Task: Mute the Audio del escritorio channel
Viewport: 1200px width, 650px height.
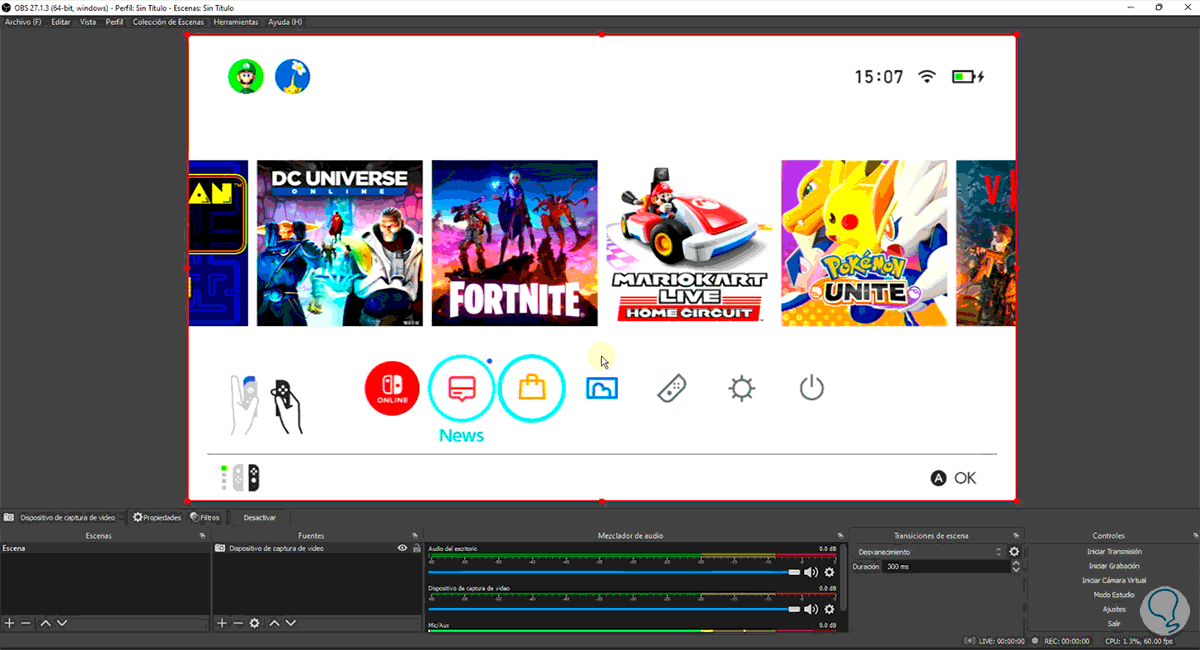Action: 811,573
